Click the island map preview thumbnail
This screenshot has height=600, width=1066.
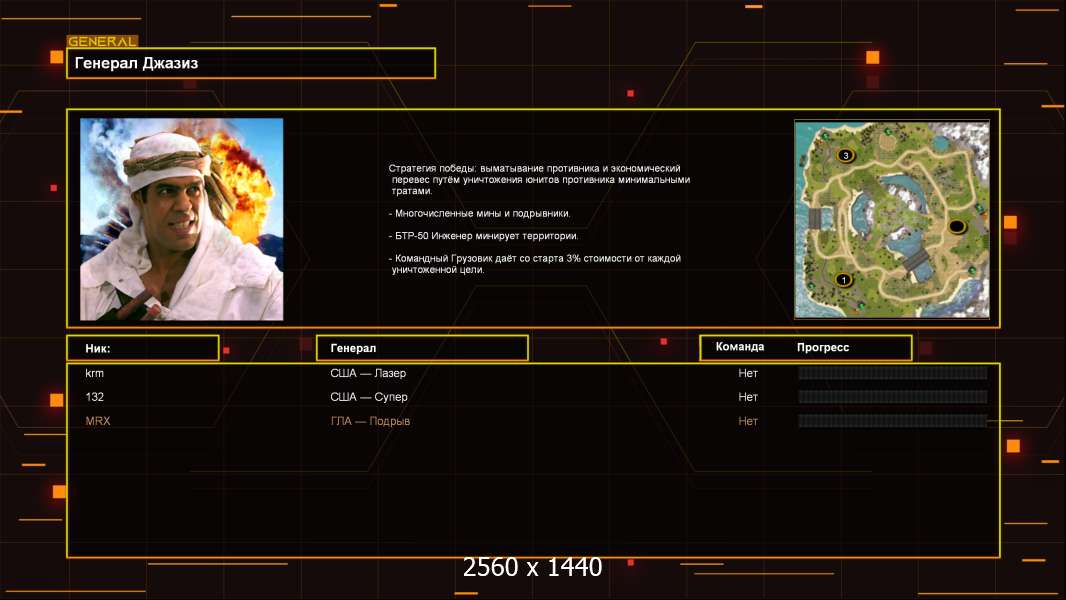[892, 219]
